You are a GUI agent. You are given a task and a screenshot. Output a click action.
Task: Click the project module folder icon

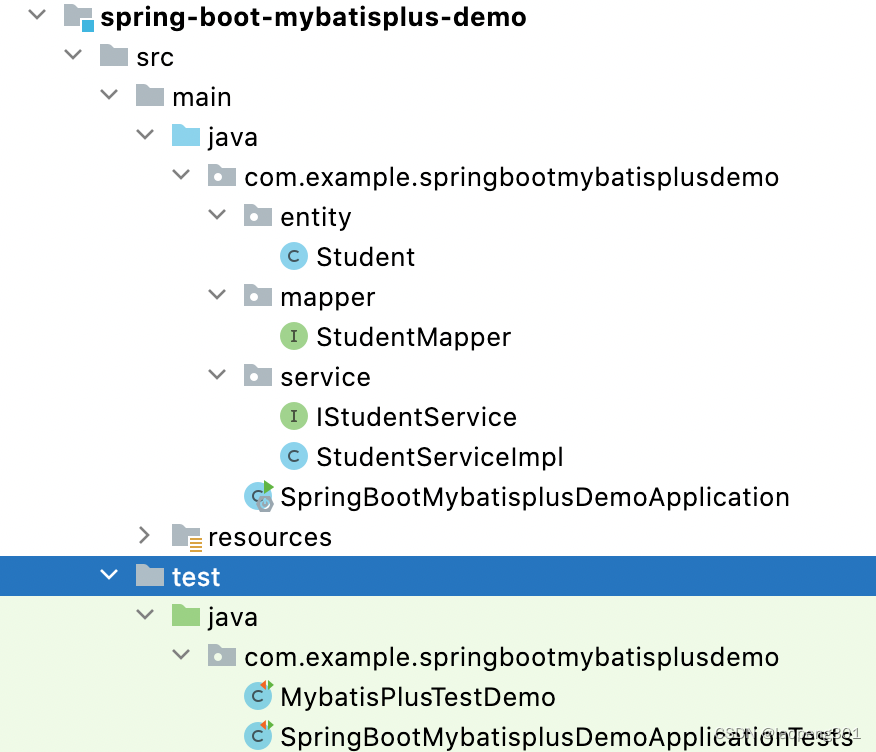(79, 17)
